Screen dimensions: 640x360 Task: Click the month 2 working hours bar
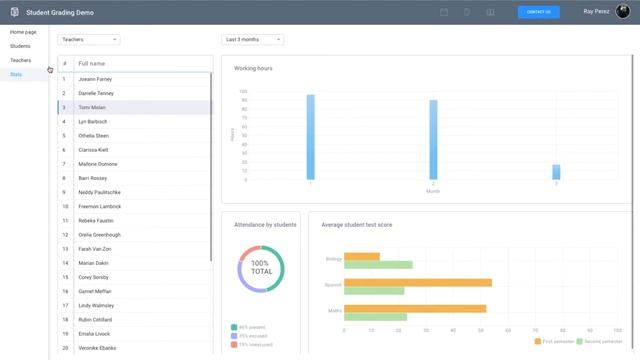(433, 140)
